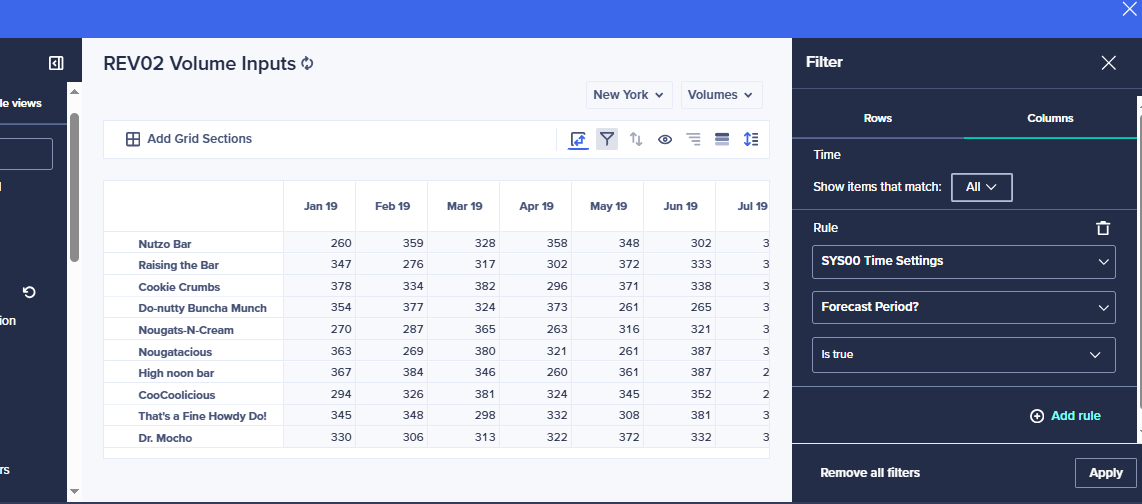Image resolution: width=1142 pixels, height=504 pixels.
Task: Select the CooCoolicious row
Action: pyautogui.click(x=177, y=395)
